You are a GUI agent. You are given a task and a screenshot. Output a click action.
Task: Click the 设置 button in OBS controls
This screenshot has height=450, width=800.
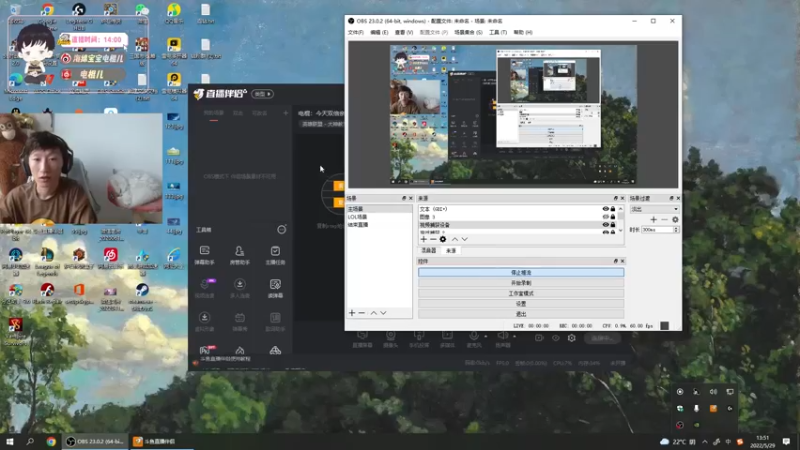[x=521, y=304]
